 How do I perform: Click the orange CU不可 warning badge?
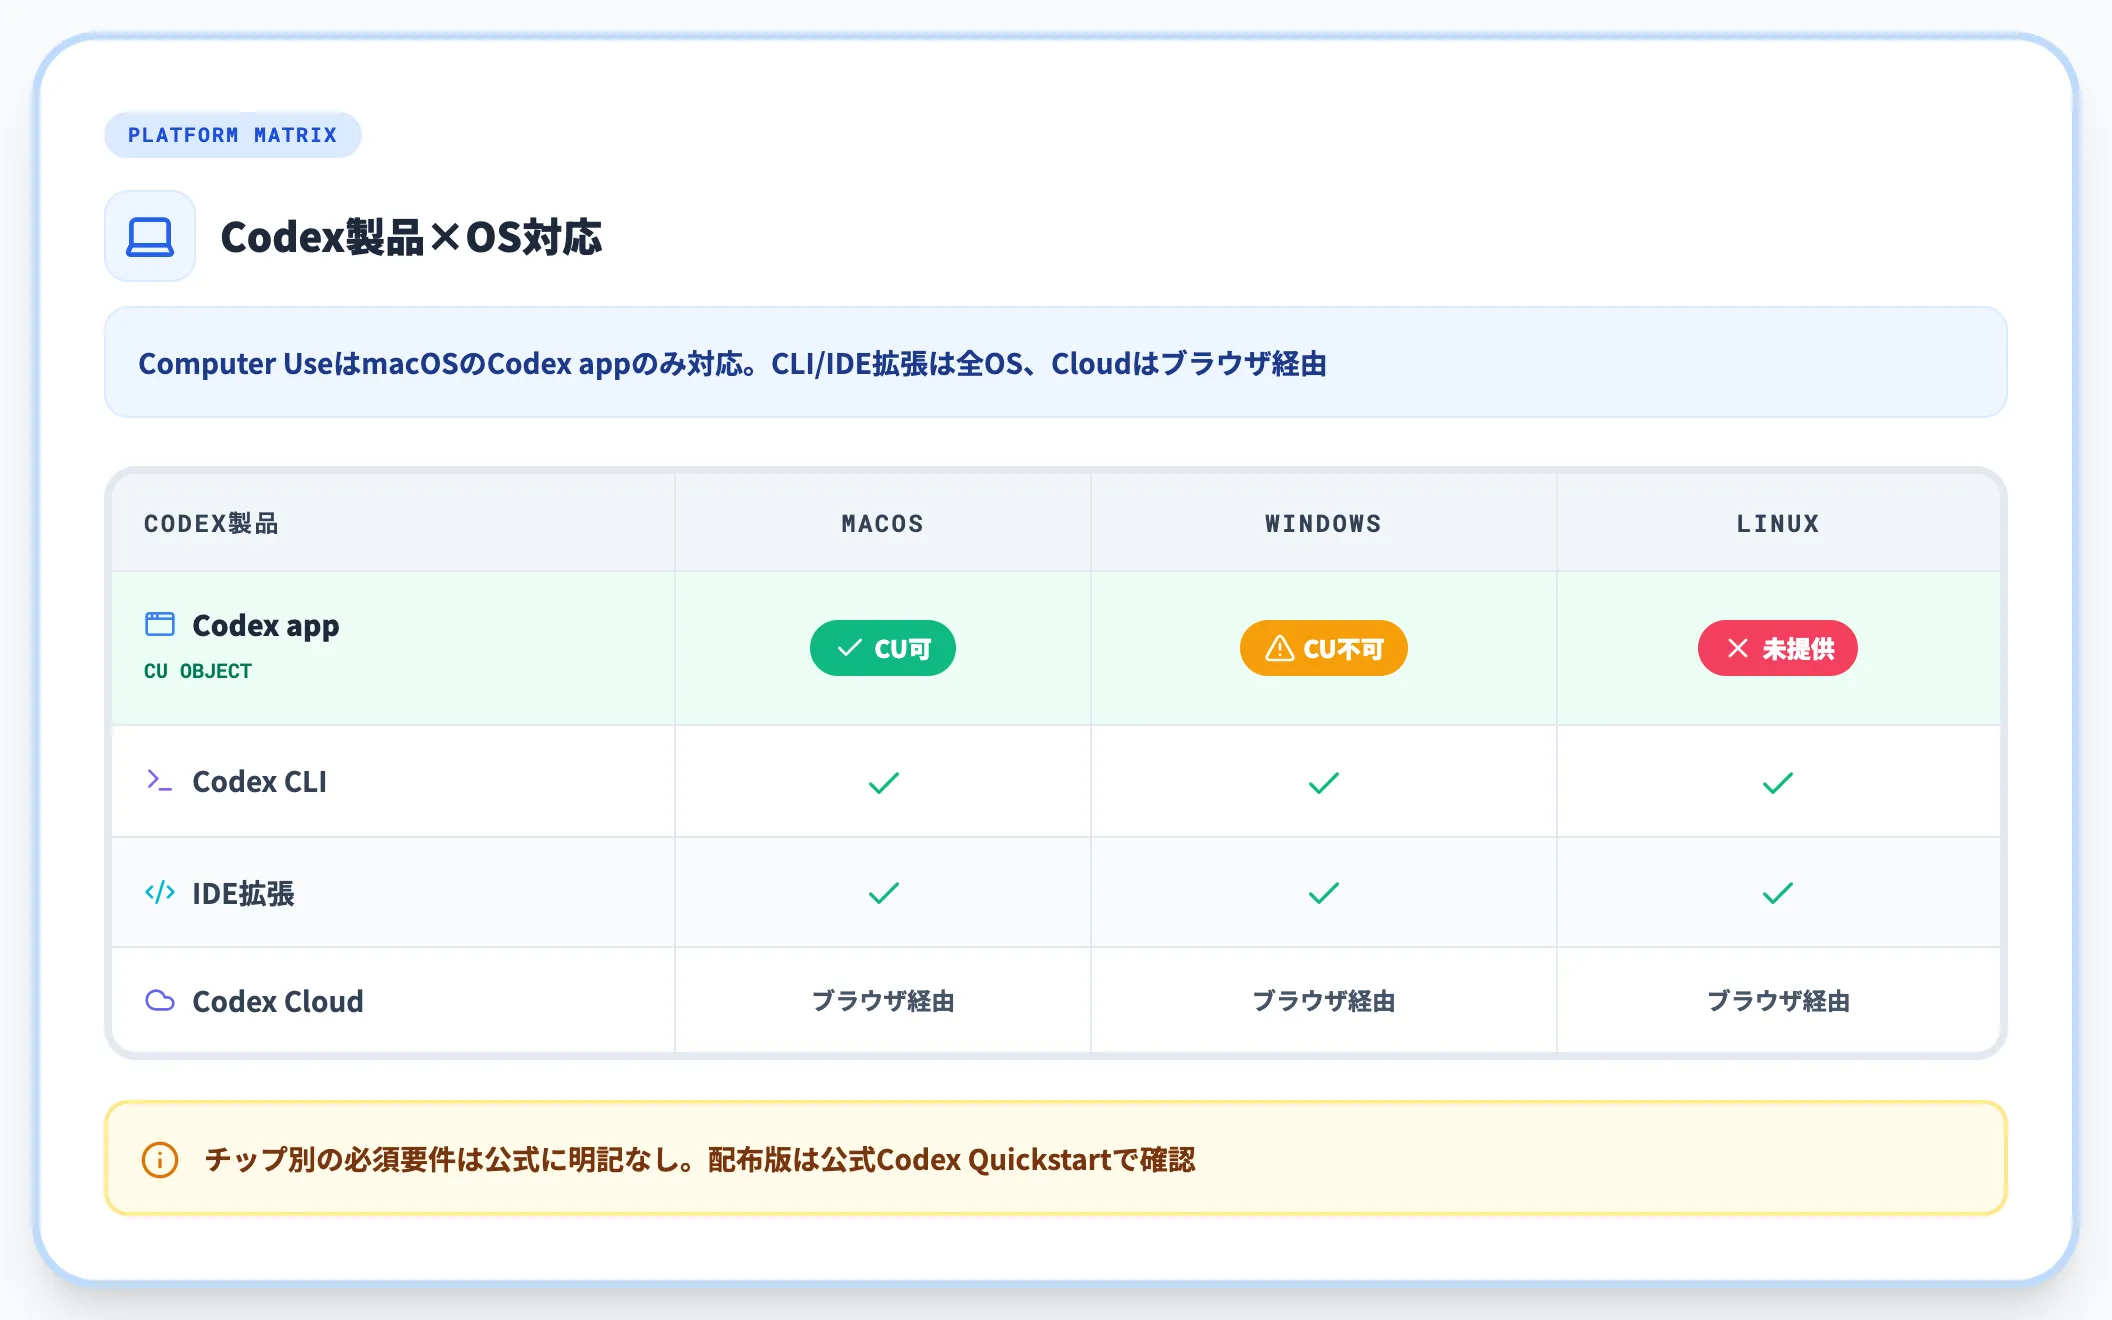point(1324,648)
